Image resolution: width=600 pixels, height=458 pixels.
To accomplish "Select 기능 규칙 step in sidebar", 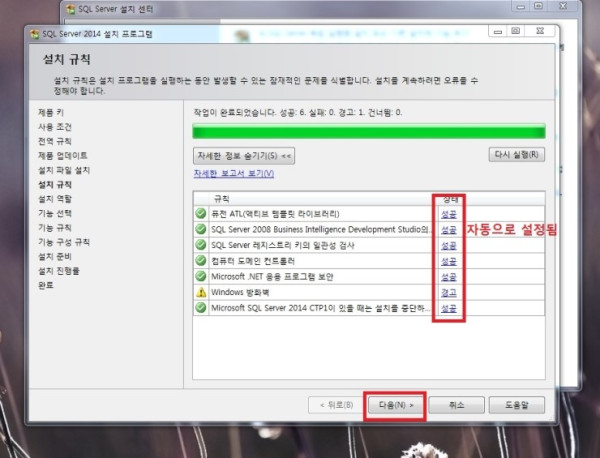I will 55,228.
